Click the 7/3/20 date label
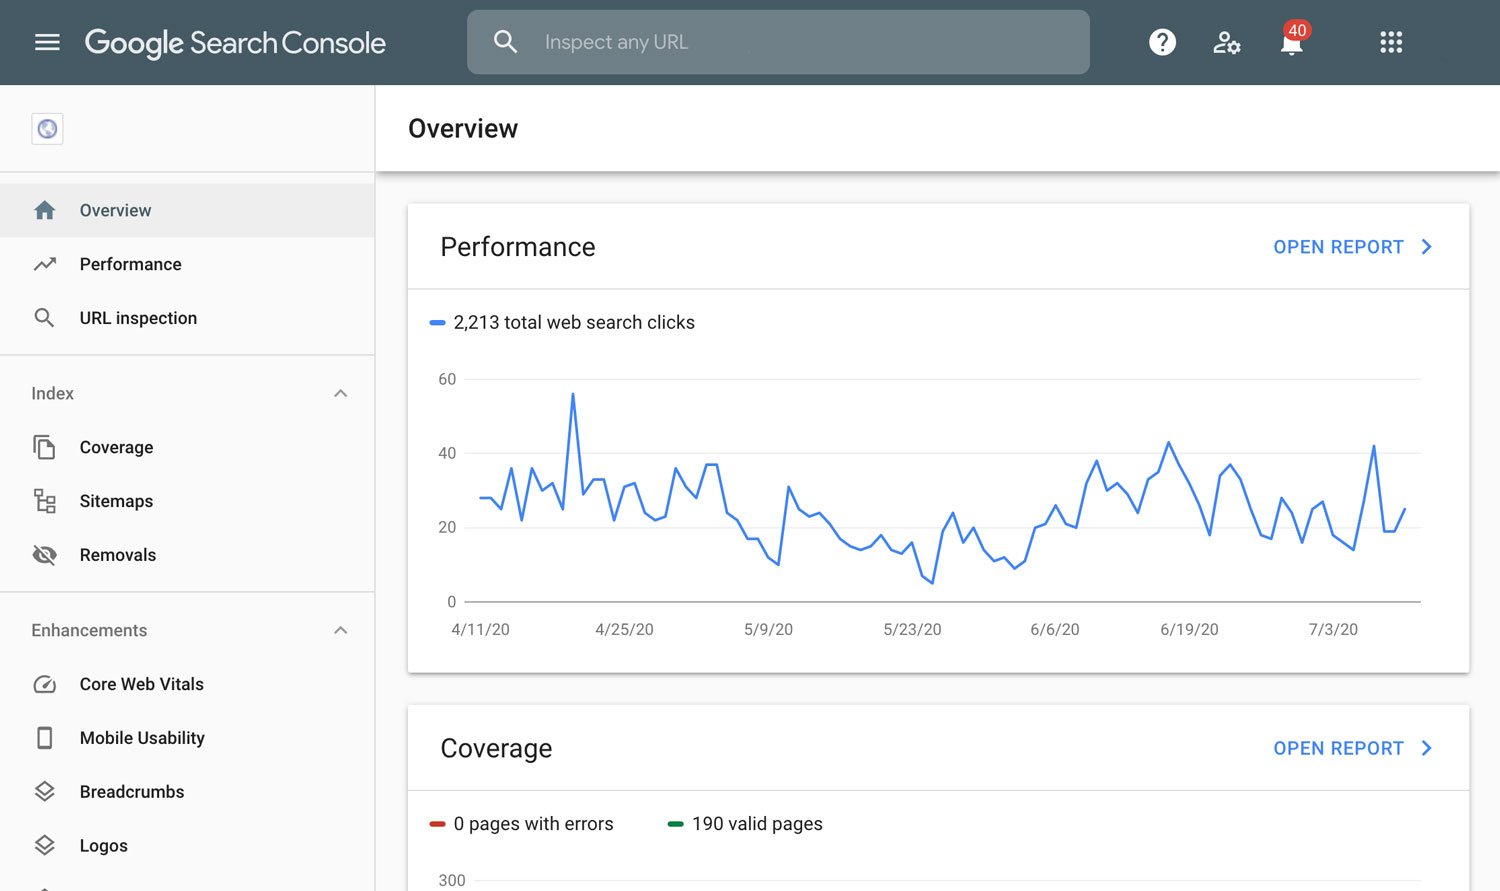The height and width of the screenshot is (891, 1500). (x=1333, y=629)
